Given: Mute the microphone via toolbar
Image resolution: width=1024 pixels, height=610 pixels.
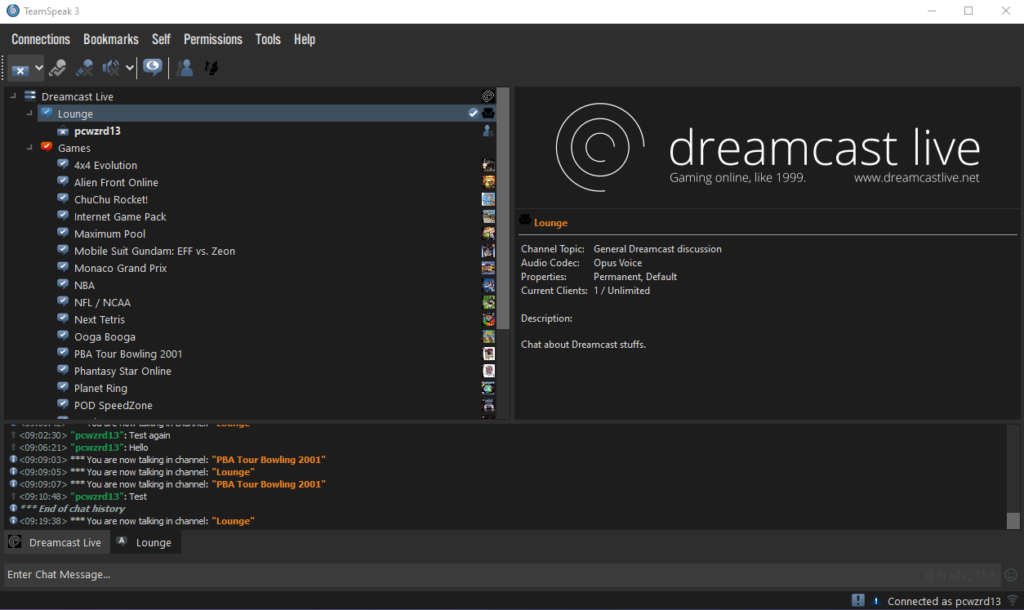Looking at the screenshot, I should (x=84, y=68).
